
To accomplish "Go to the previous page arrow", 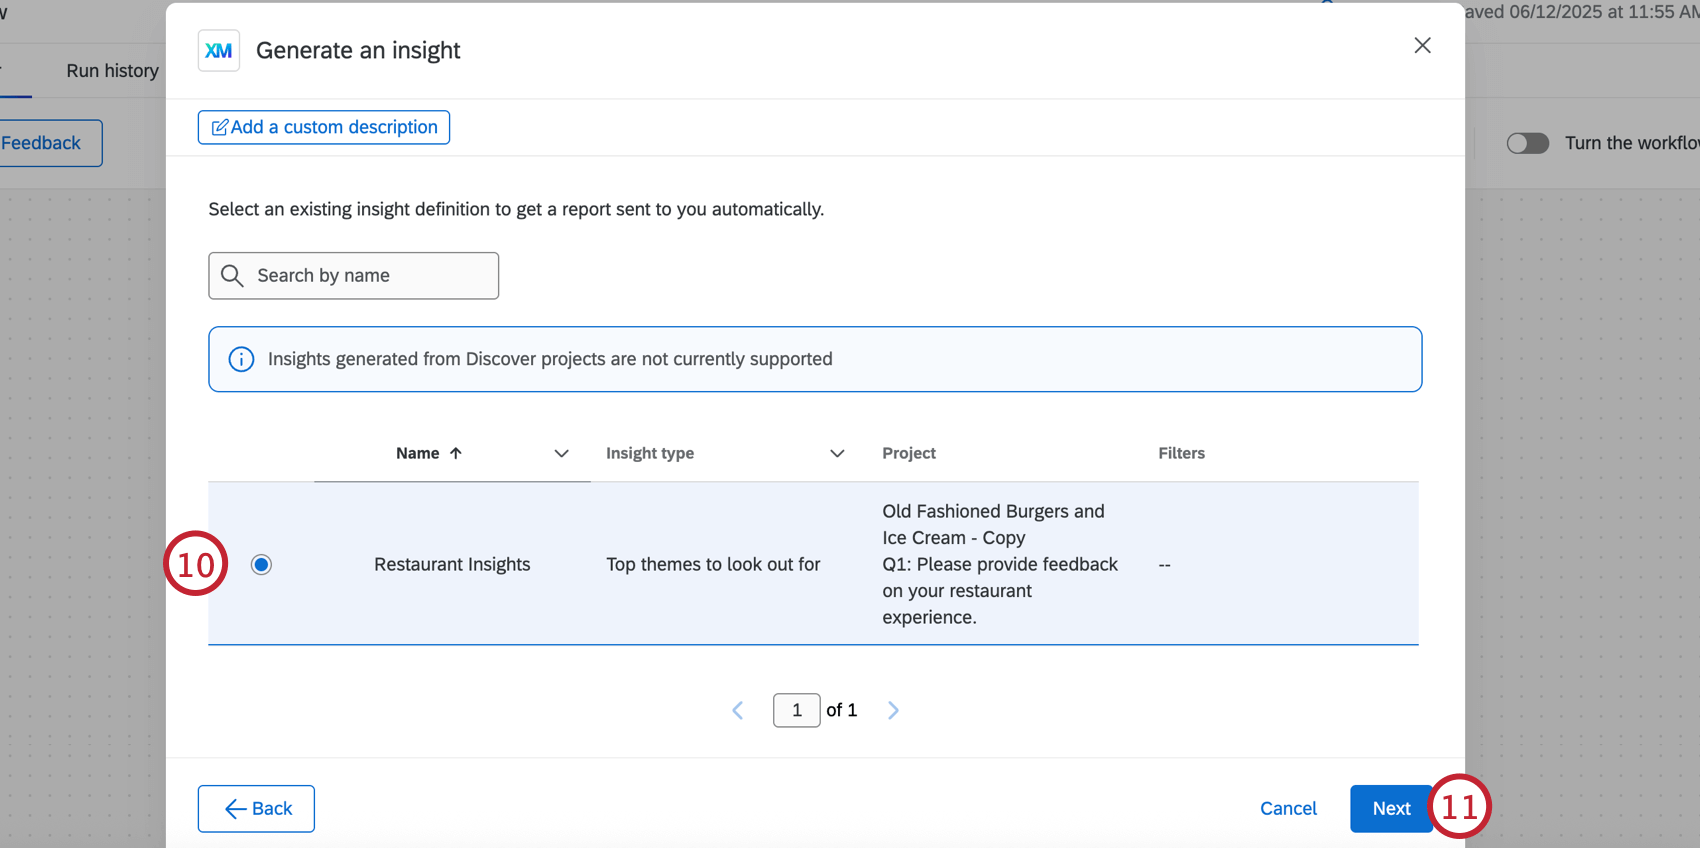I will (738, 710).
